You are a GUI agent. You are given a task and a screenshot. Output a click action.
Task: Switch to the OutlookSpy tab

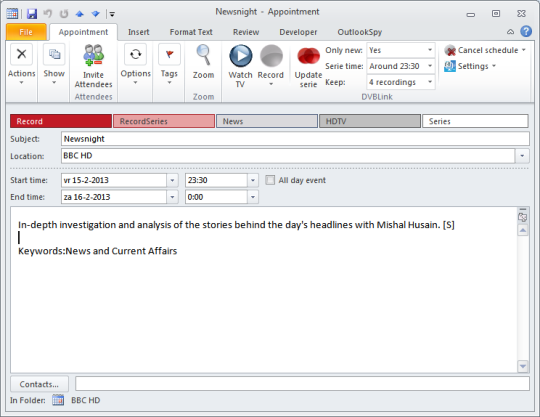[360, 32]
